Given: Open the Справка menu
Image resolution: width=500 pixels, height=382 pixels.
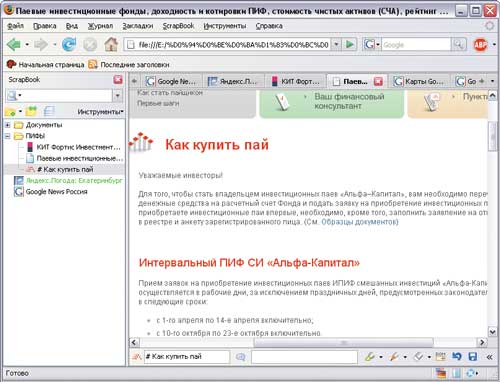Looking at the screenshot, I should 269,26.
